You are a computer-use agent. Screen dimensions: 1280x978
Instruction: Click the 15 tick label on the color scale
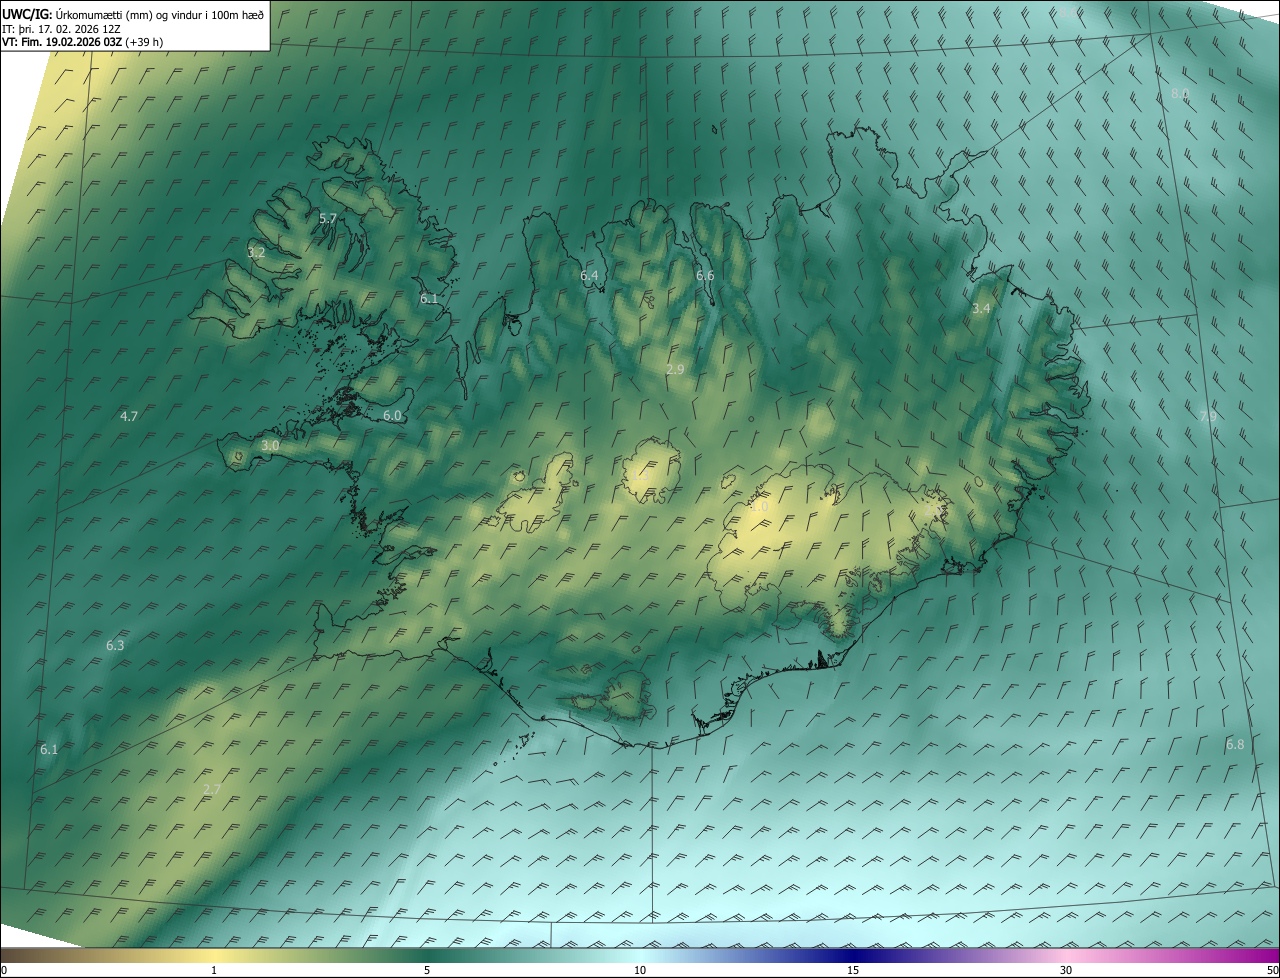coord(853,970)
